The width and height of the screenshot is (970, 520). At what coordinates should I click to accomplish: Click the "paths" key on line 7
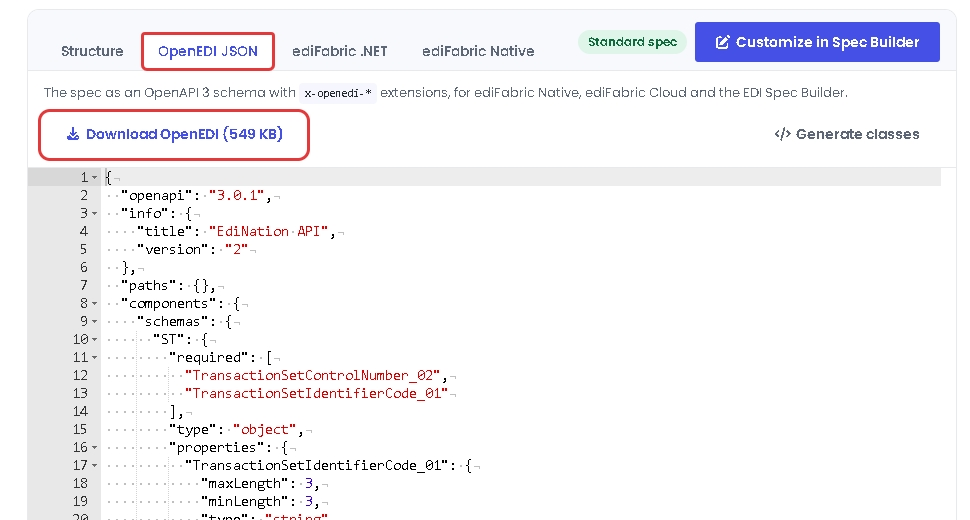pyautogui.click(x=148, y=285)
